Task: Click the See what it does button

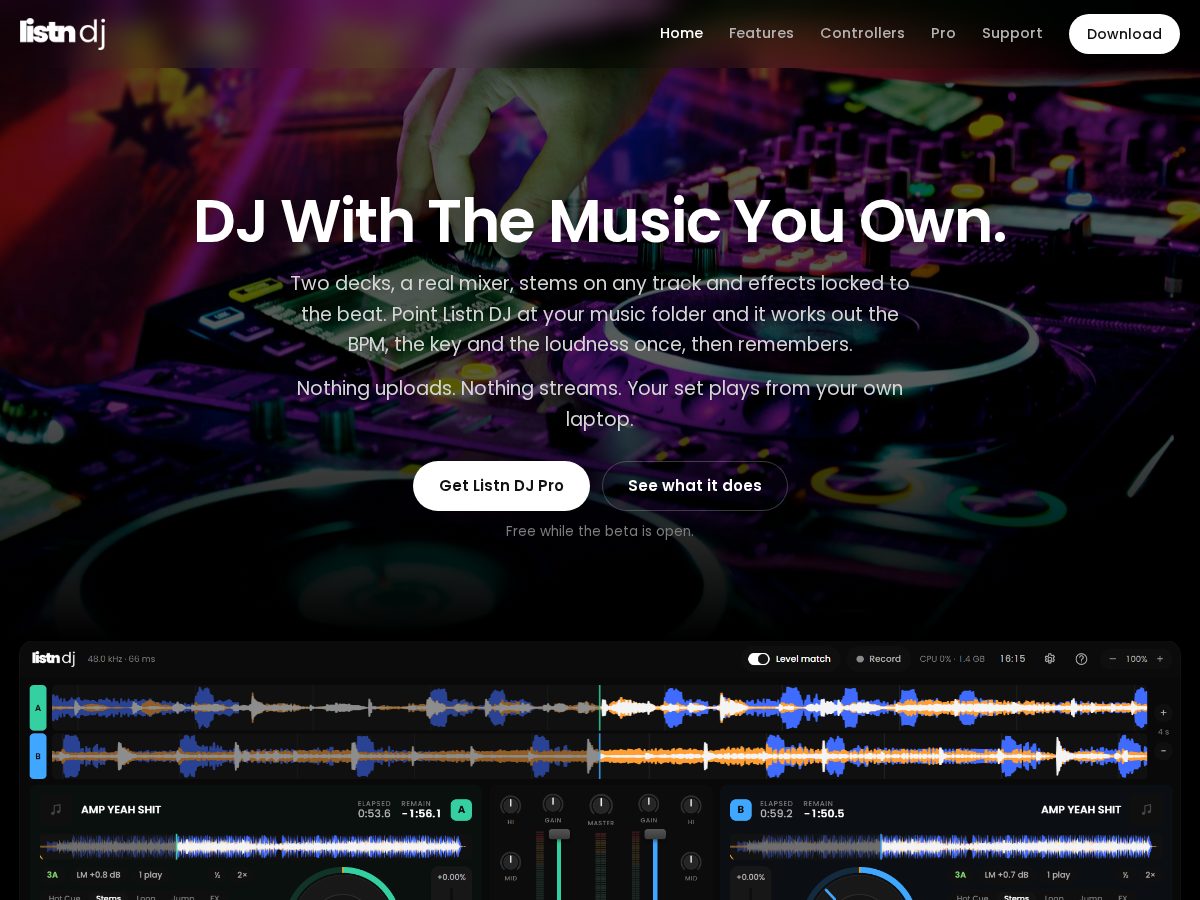Action: 695,486
